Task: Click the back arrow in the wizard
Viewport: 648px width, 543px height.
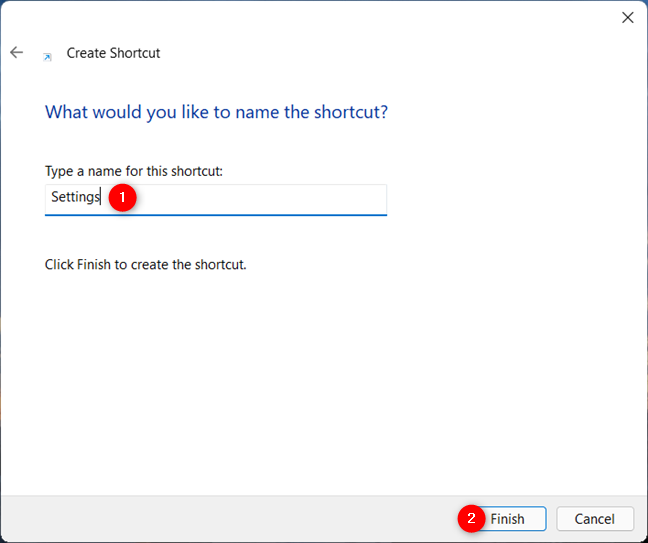Action: pos(17,52)
